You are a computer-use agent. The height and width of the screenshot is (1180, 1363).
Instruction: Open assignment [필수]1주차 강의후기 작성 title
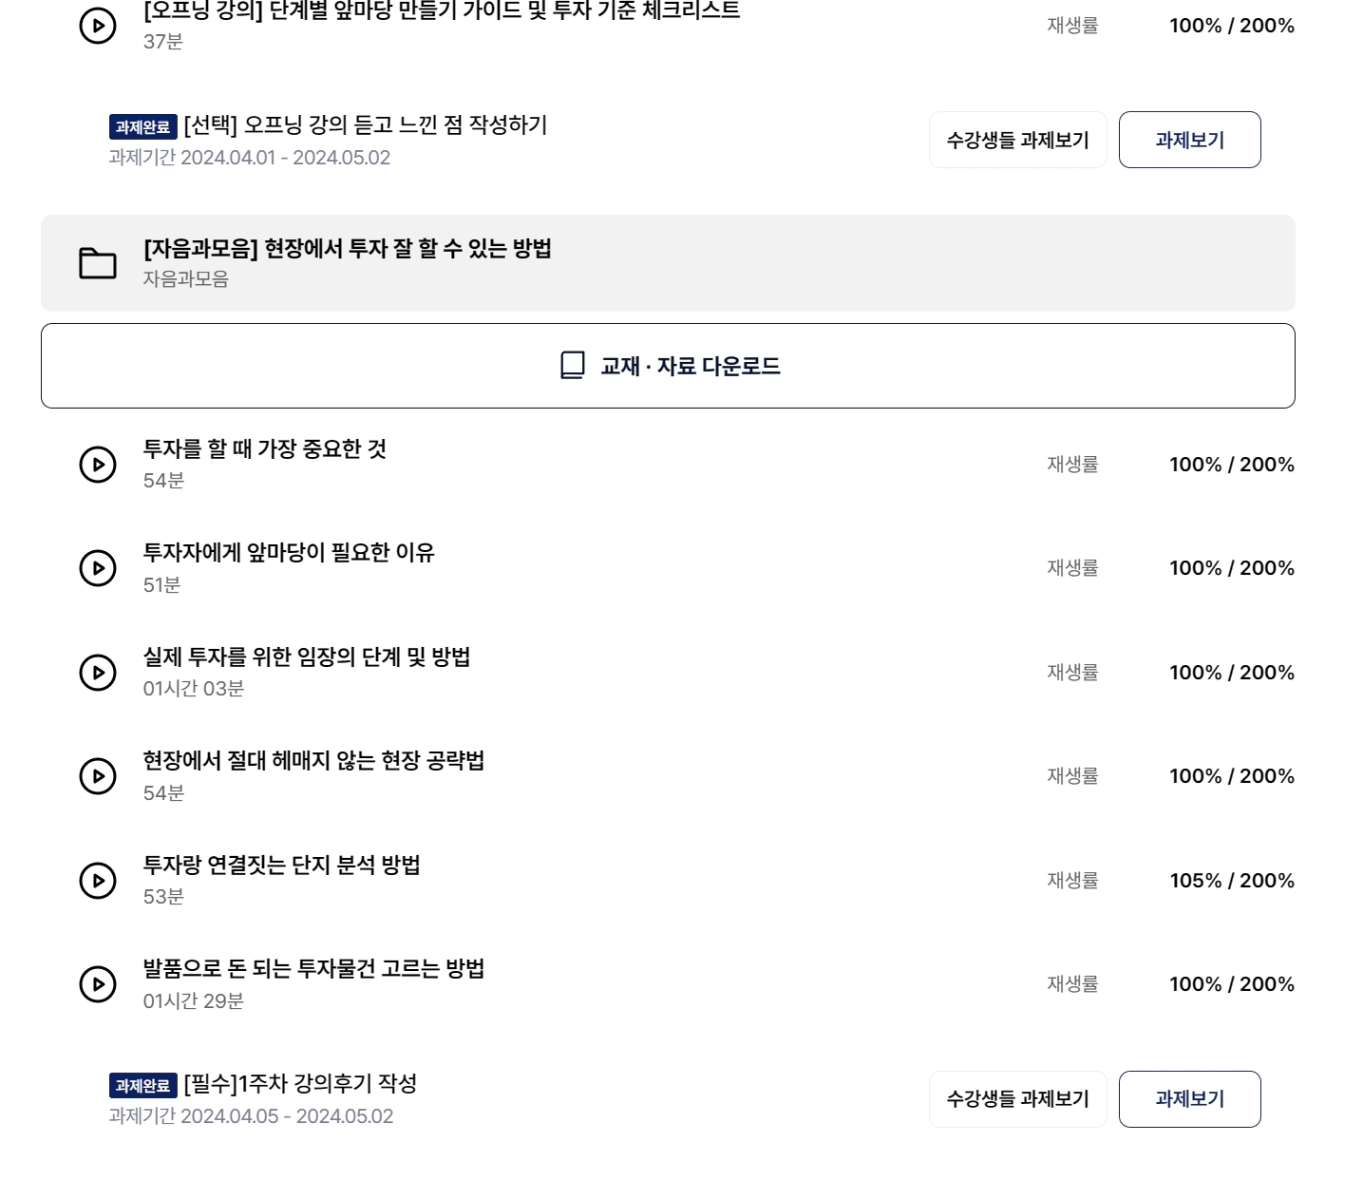[300, 1083]
